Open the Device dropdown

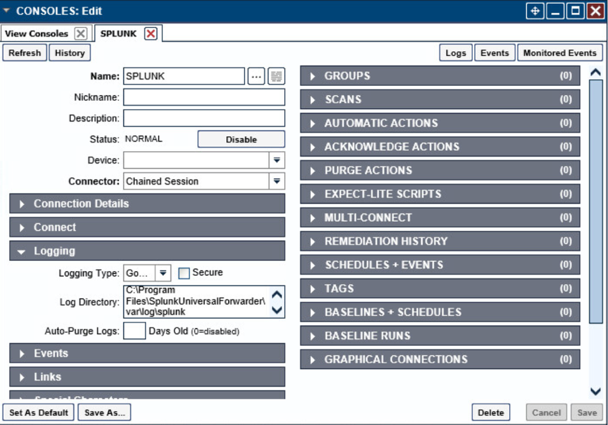277,160
